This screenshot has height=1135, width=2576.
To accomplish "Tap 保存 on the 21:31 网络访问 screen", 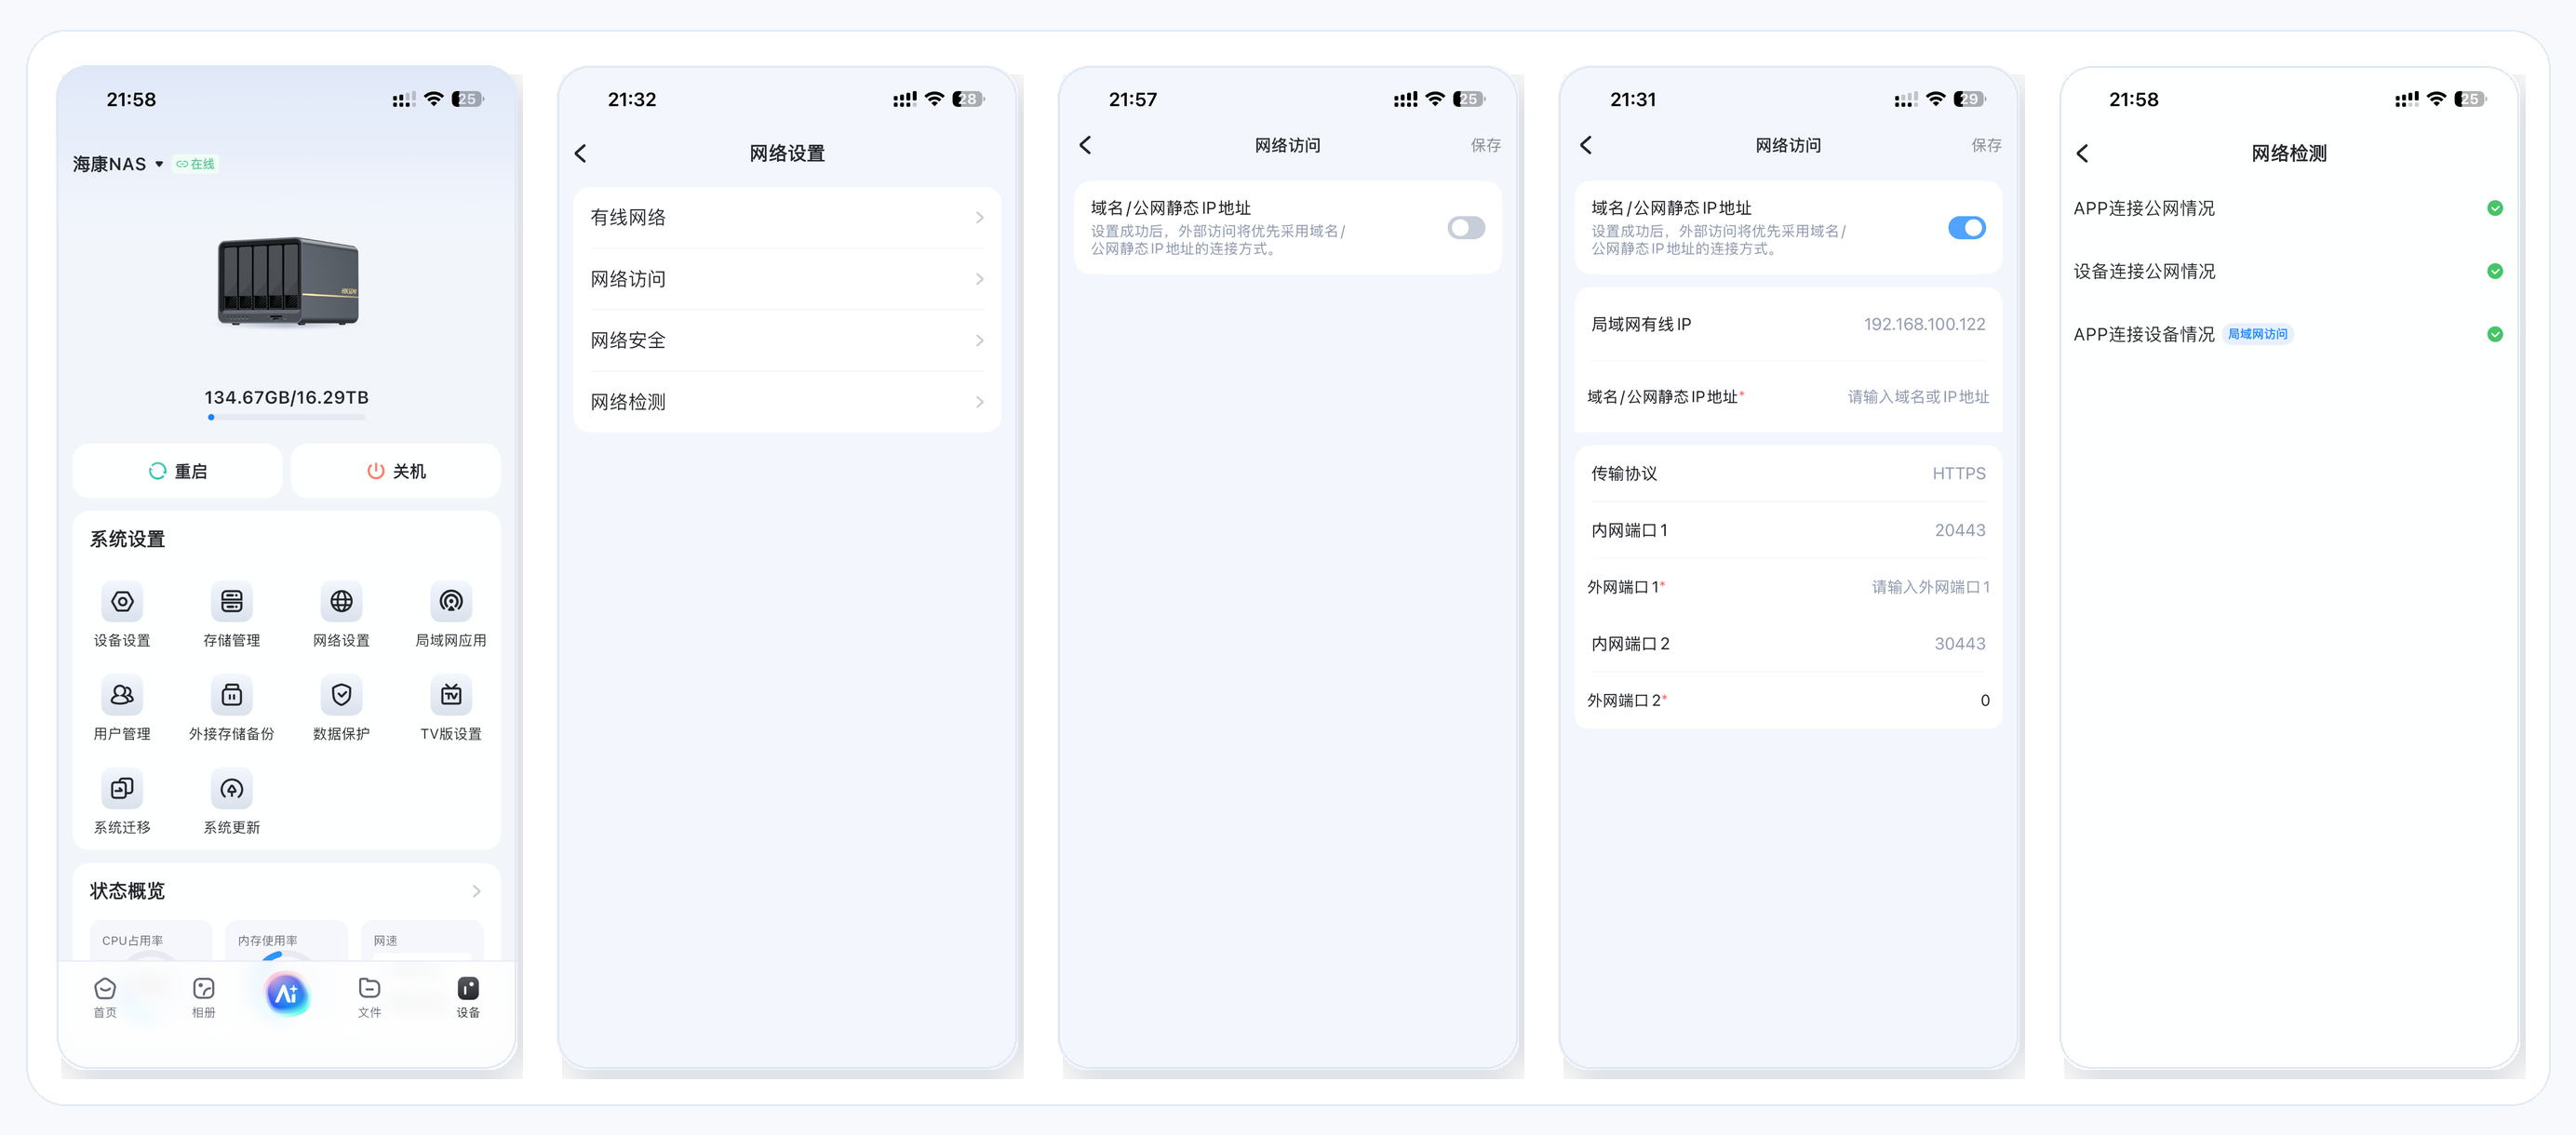I will [1987, 145].
